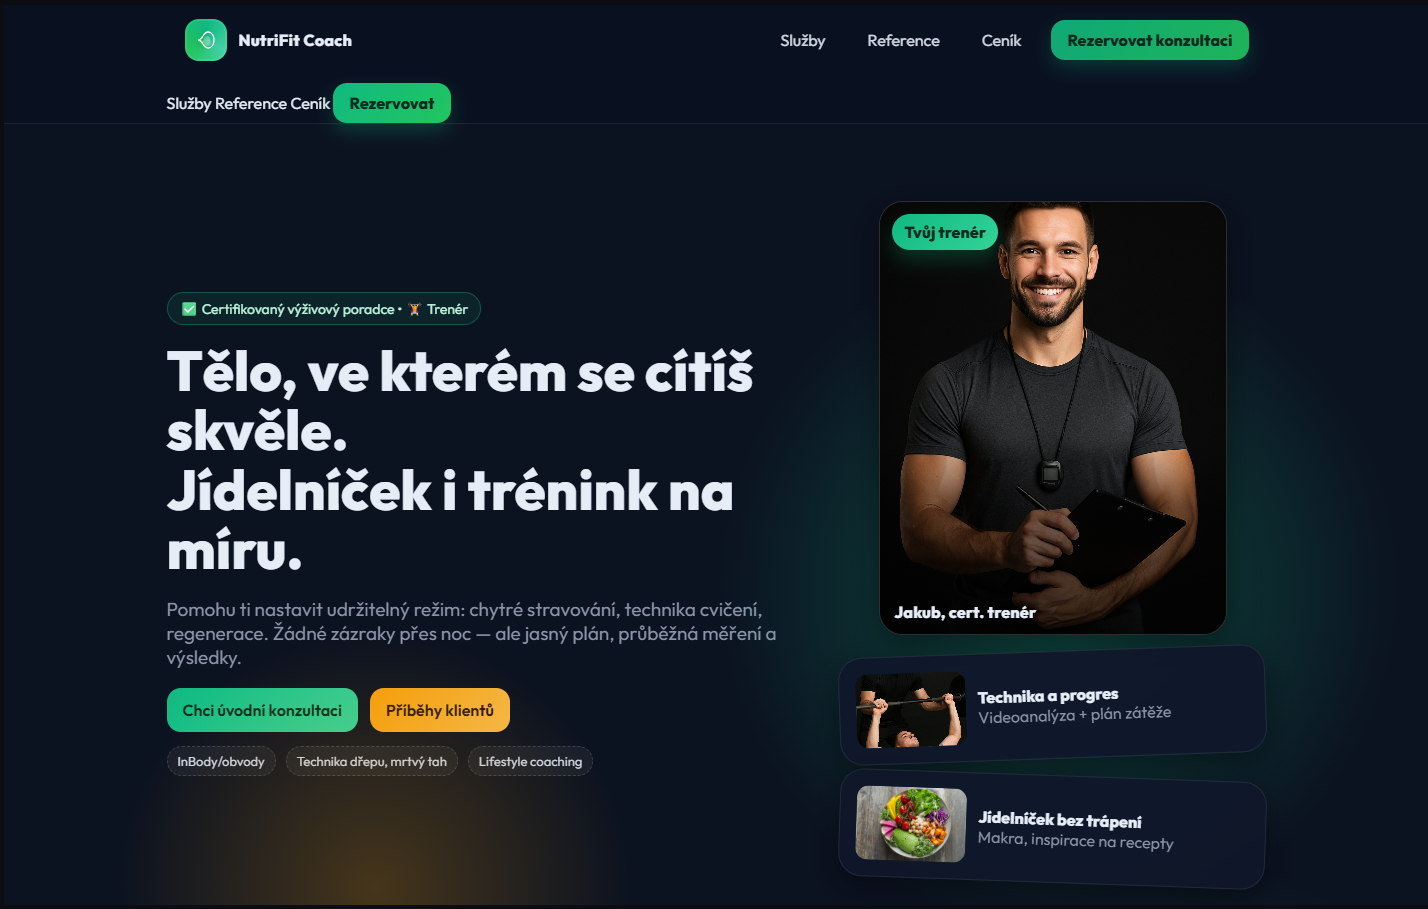Click the secondary green Rezervovat button
This screenshot has height=909, width=1428.
tap(392, 103)
